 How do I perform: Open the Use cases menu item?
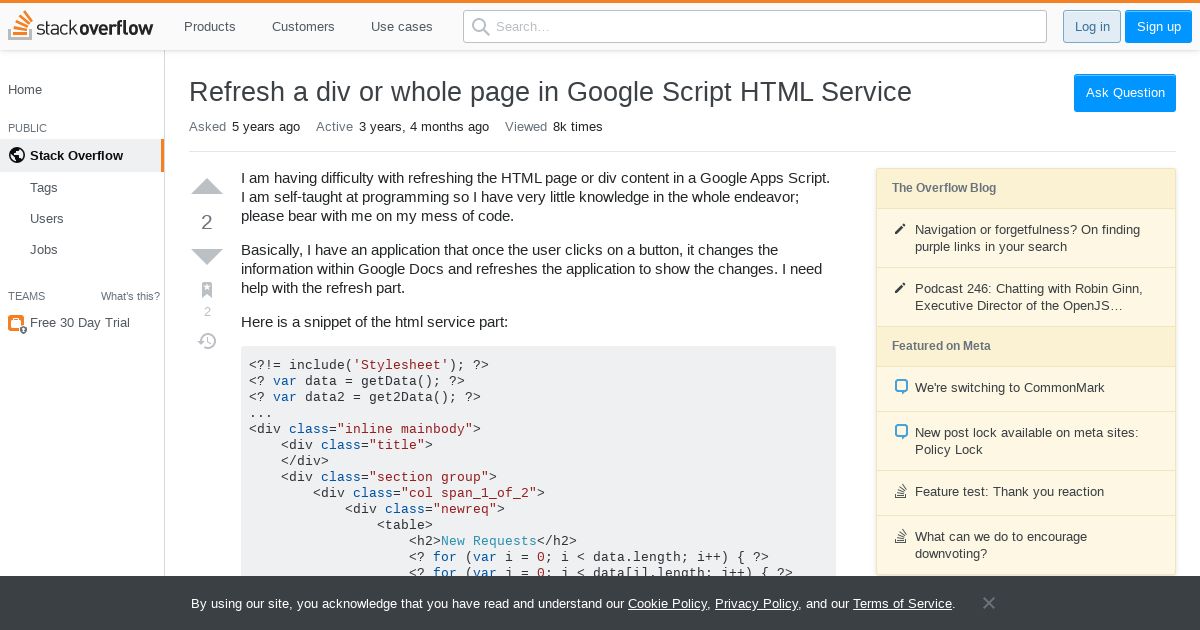pyautogui.click(x=402, y=26)
